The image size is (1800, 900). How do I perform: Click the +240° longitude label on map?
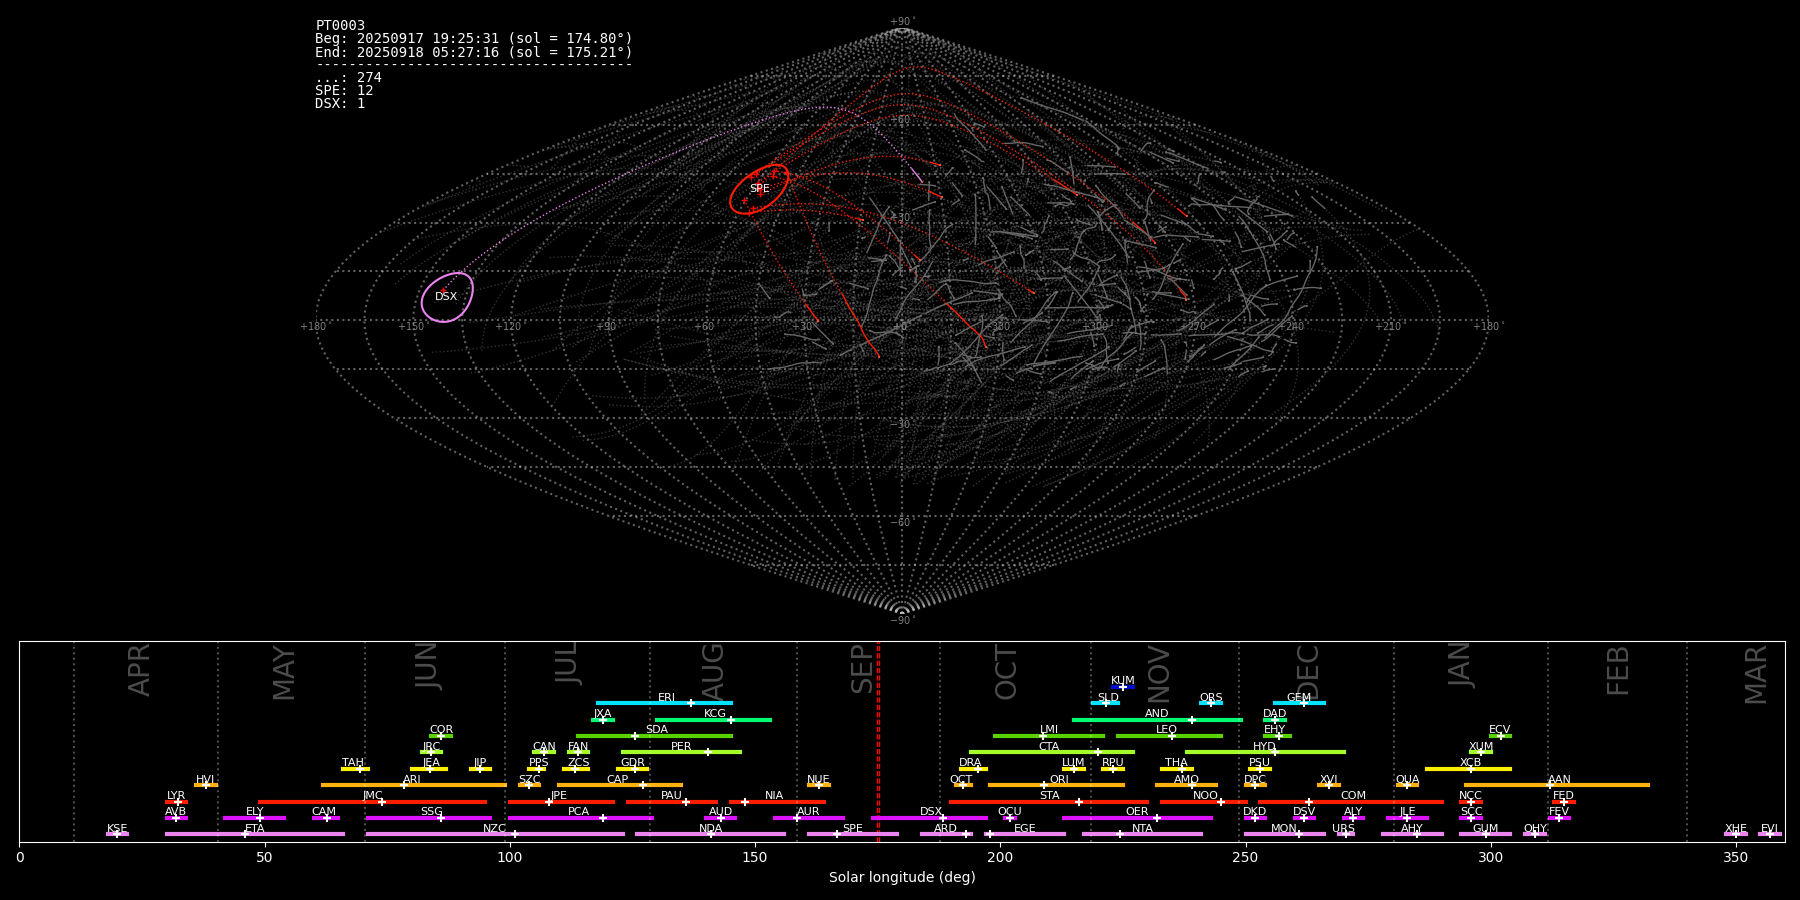click(1295, 327)
